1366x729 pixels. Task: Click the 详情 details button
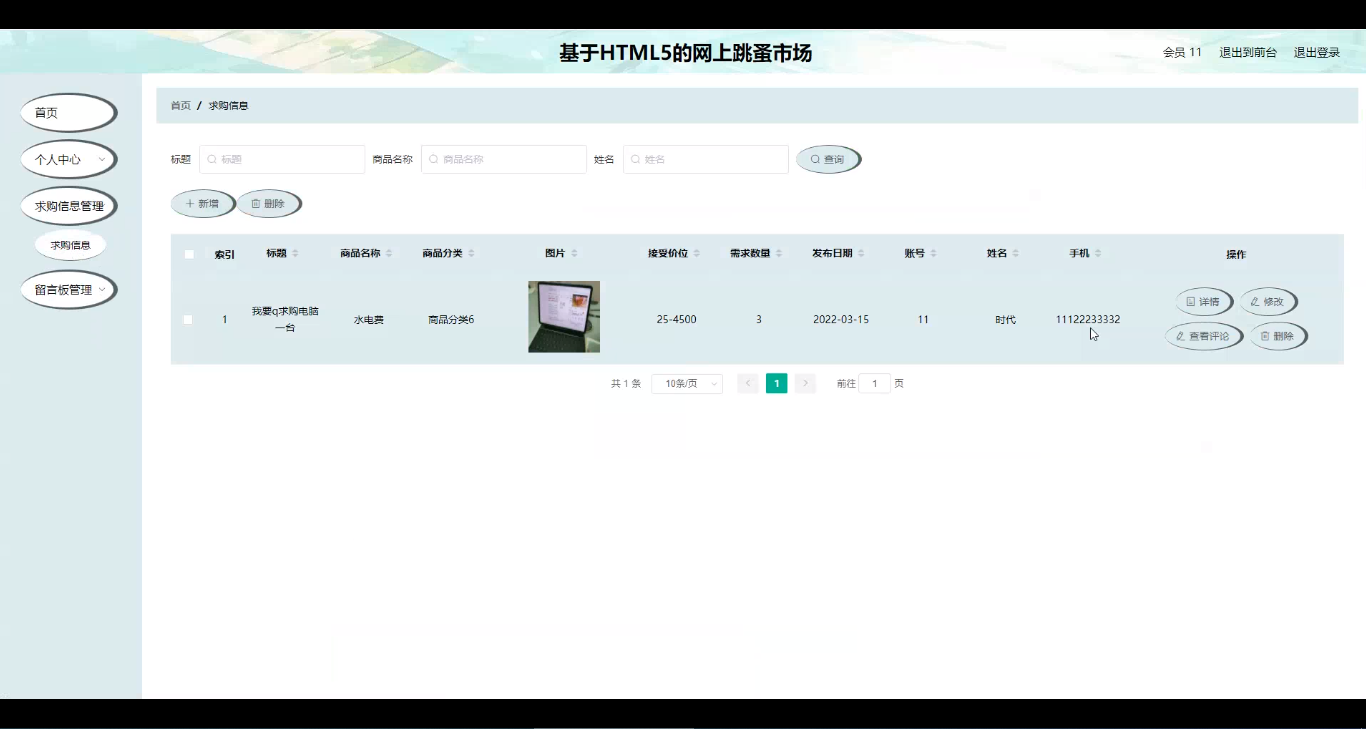click(1204, 301)
